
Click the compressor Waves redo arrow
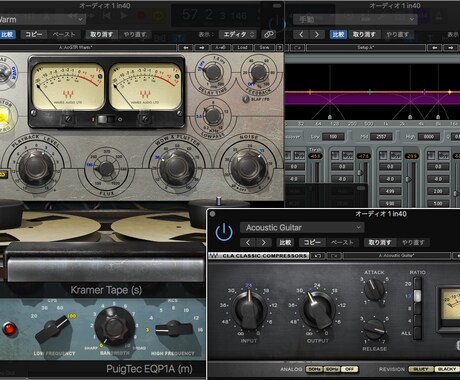click(334, 256)
